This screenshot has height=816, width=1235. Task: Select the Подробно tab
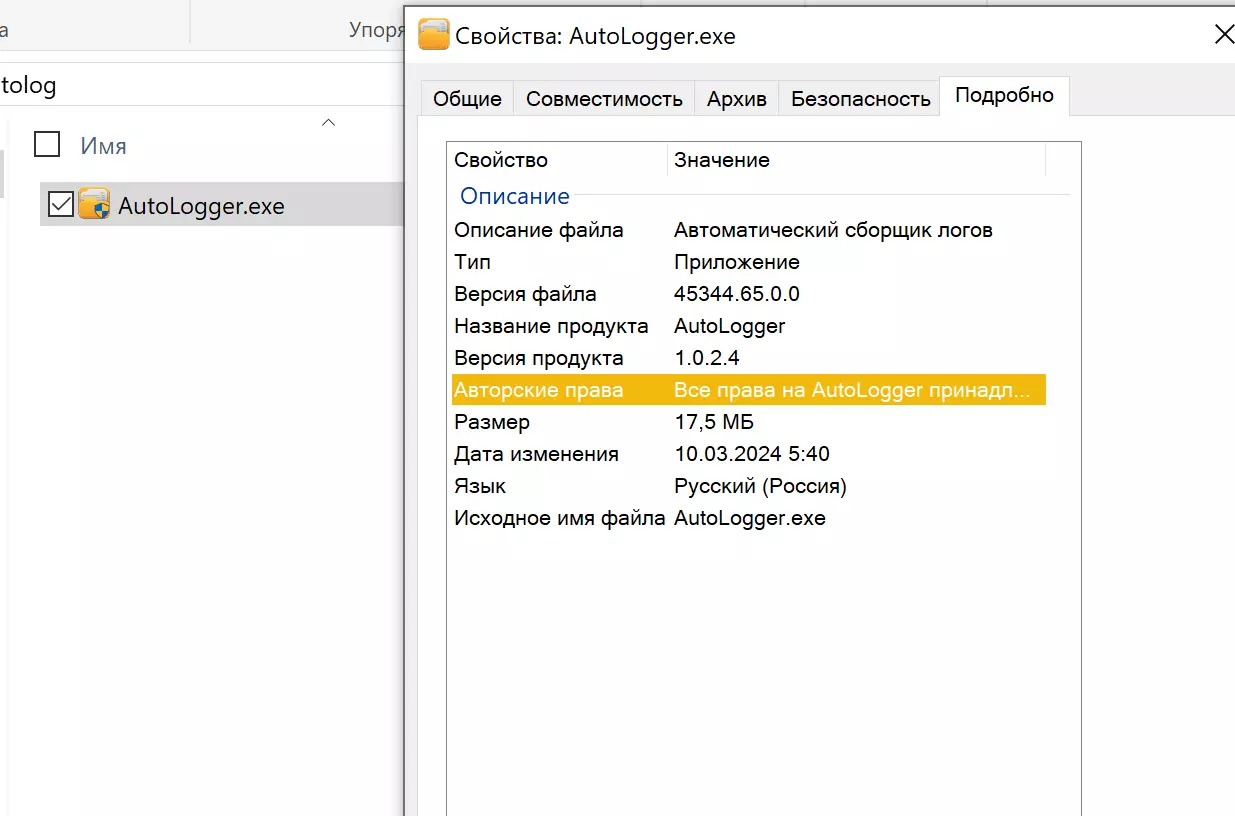(x=1004, y=96)
